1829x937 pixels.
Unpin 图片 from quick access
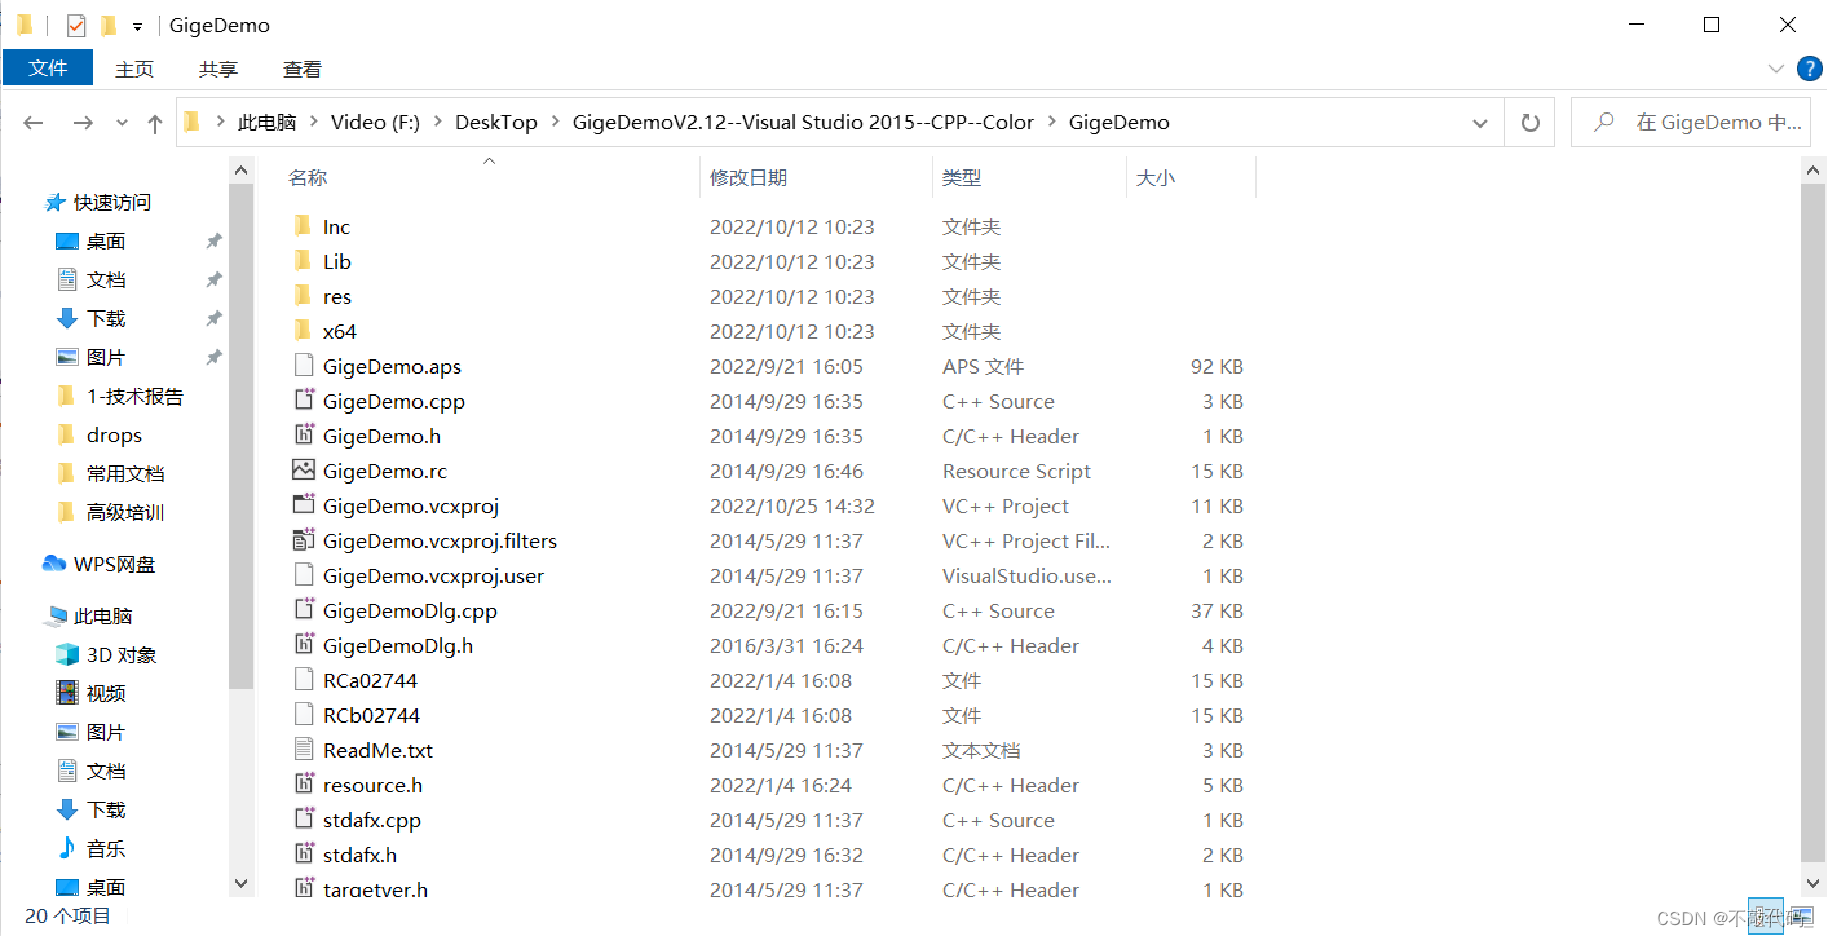pyautogui.click(x=214, y=356)
